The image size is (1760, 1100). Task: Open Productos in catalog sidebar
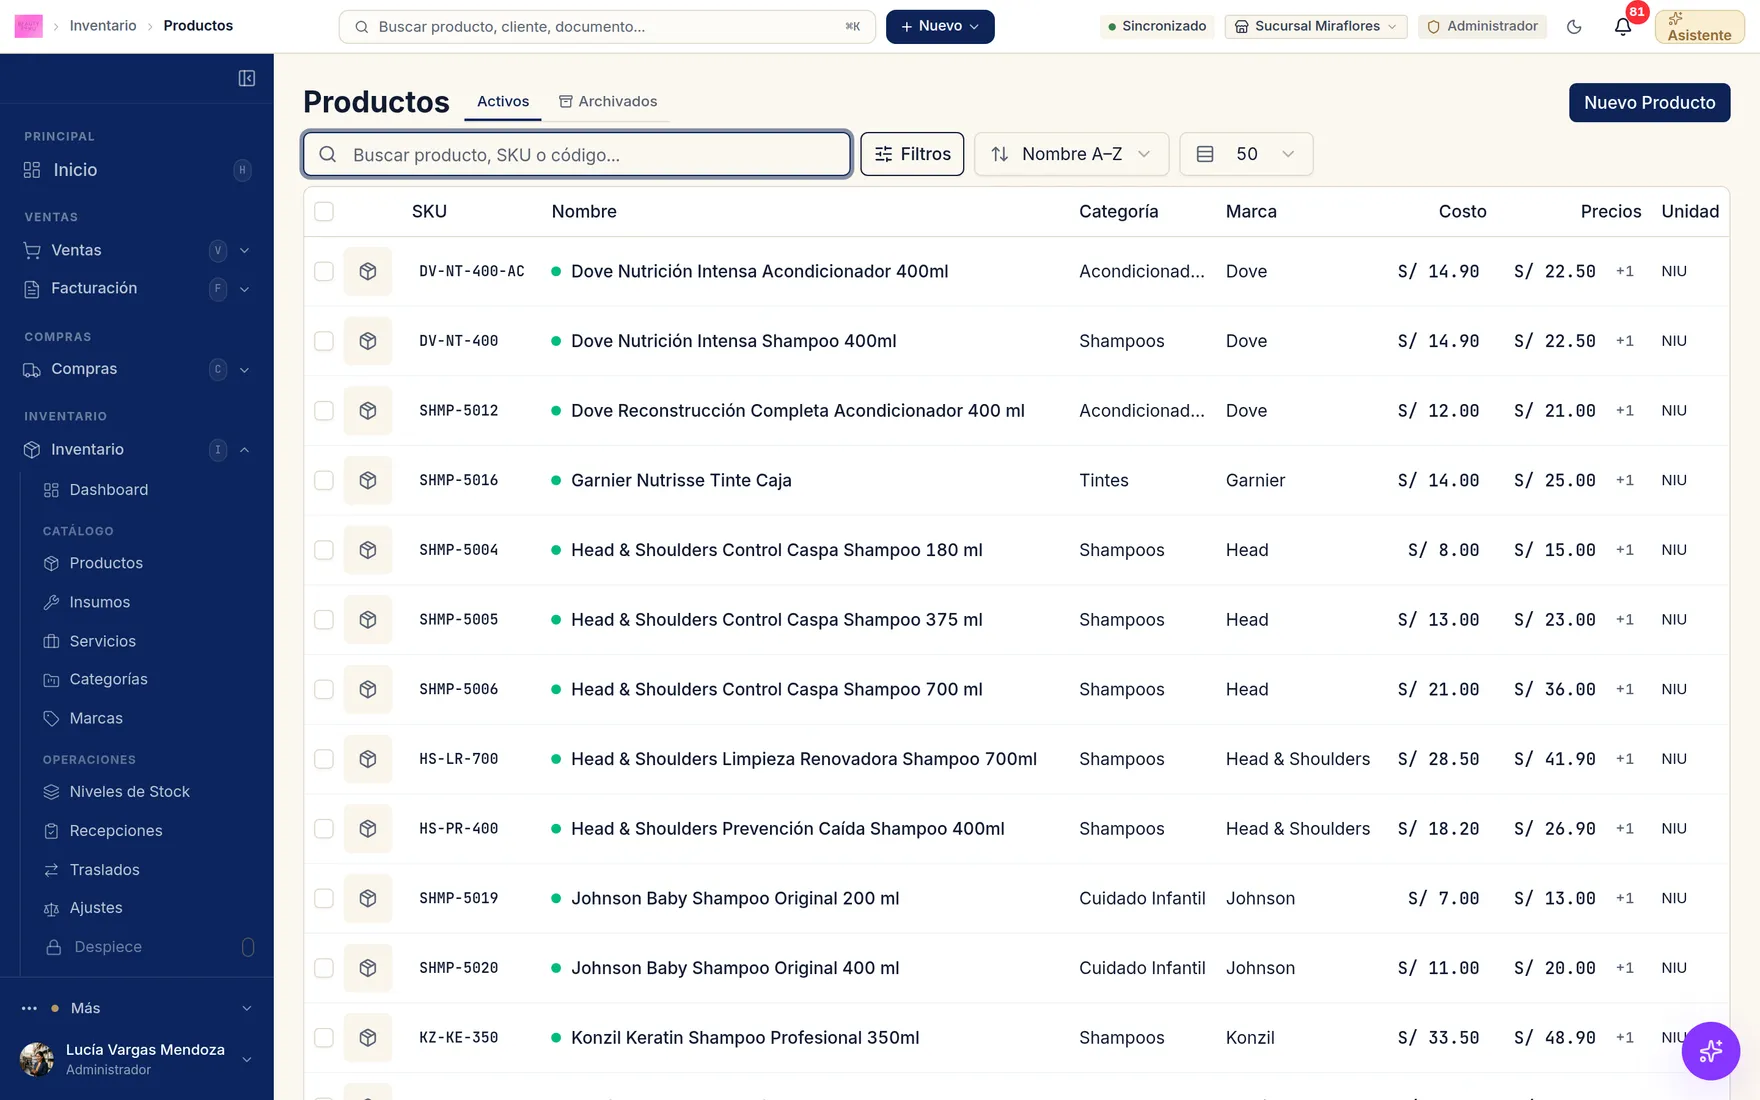[106, 563]
